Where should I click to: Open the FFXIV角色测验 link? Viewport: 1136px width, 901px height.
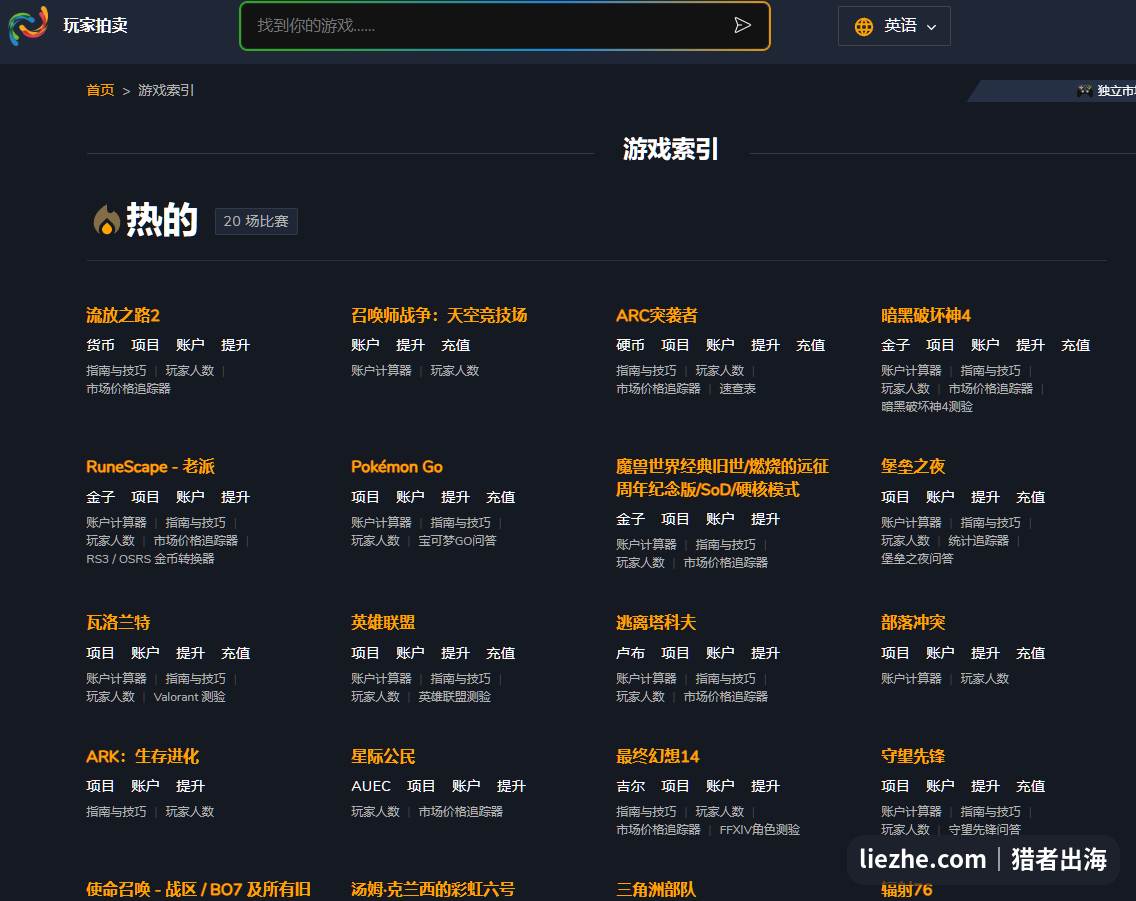click(x=759, y=830)
